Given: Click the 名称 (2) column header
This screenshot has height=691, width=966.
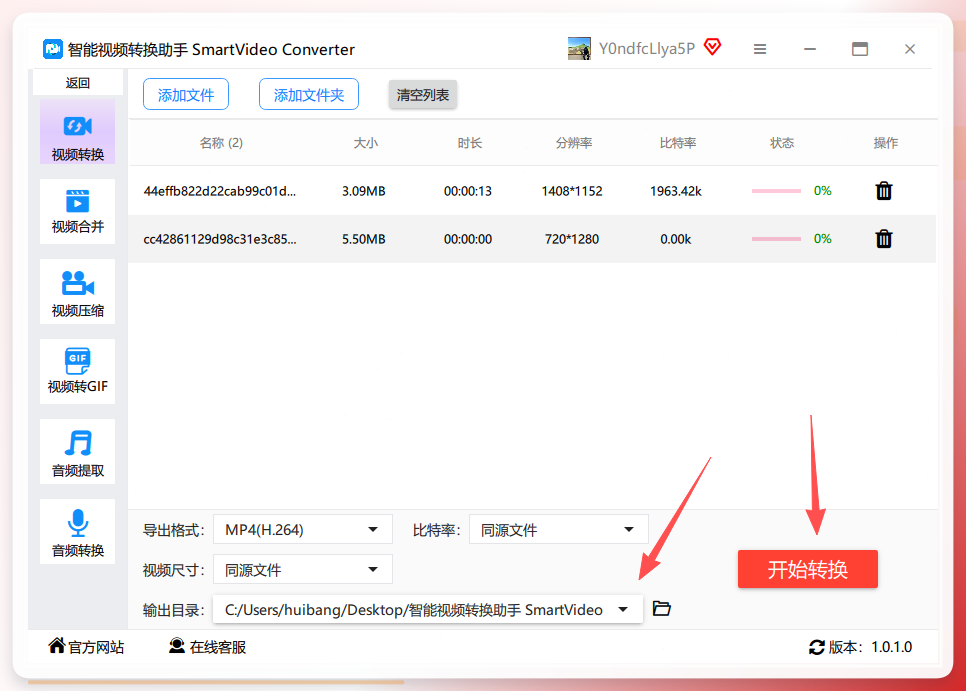Looking at the screenshot, I should pos(221,143).
